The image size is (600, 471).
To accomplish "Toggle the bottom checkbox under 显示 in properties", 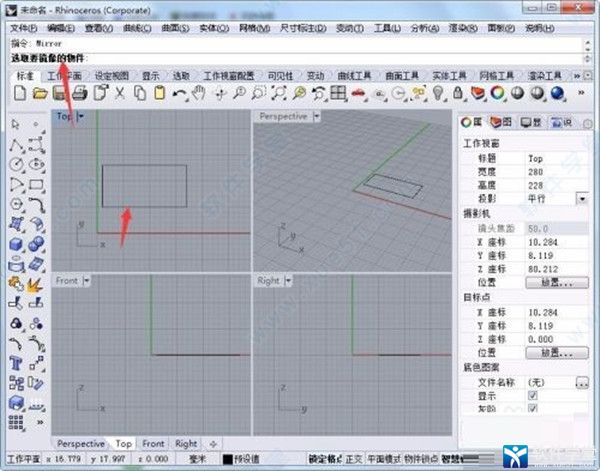I will pyautogui.click(x=532, y=408).
